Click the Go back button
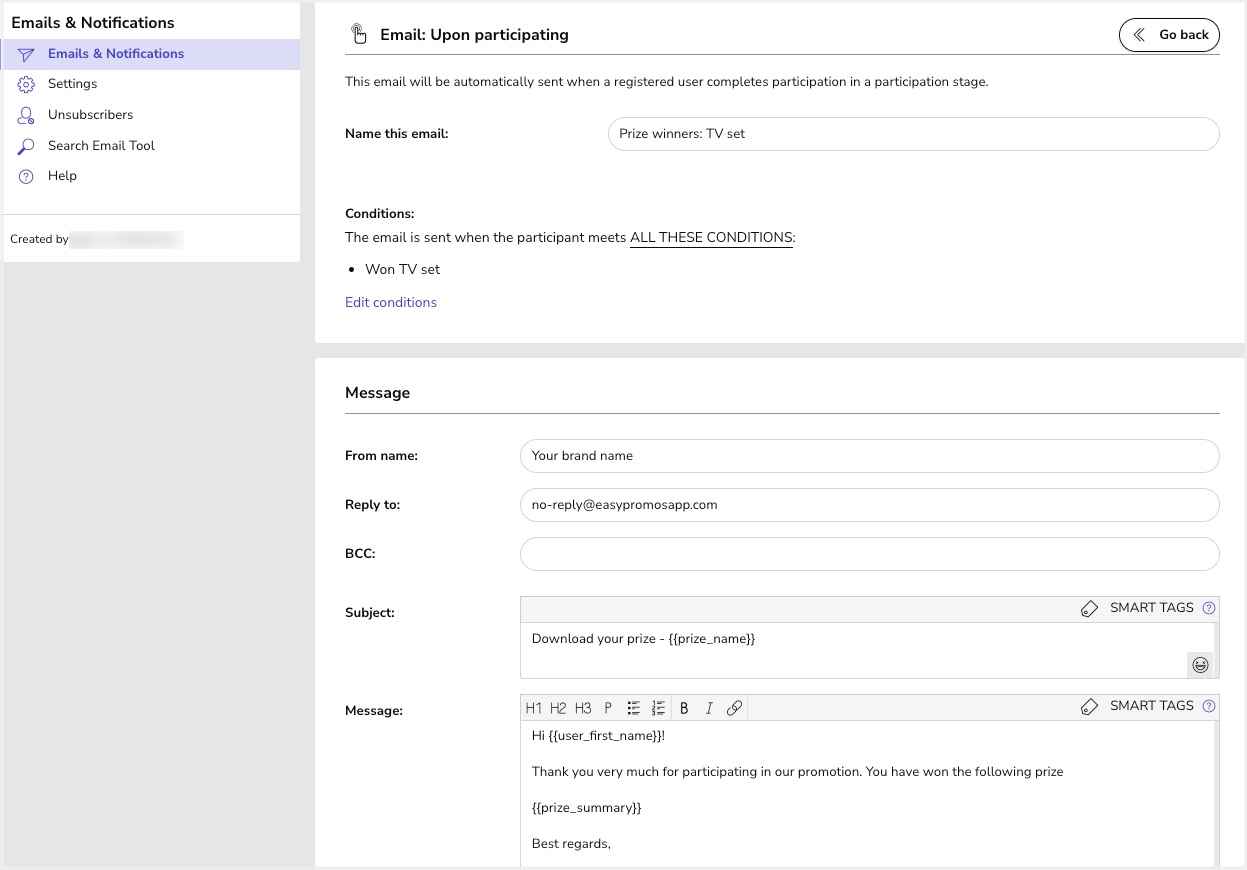Screen dimensions: 1247x870 point(1169,35)
